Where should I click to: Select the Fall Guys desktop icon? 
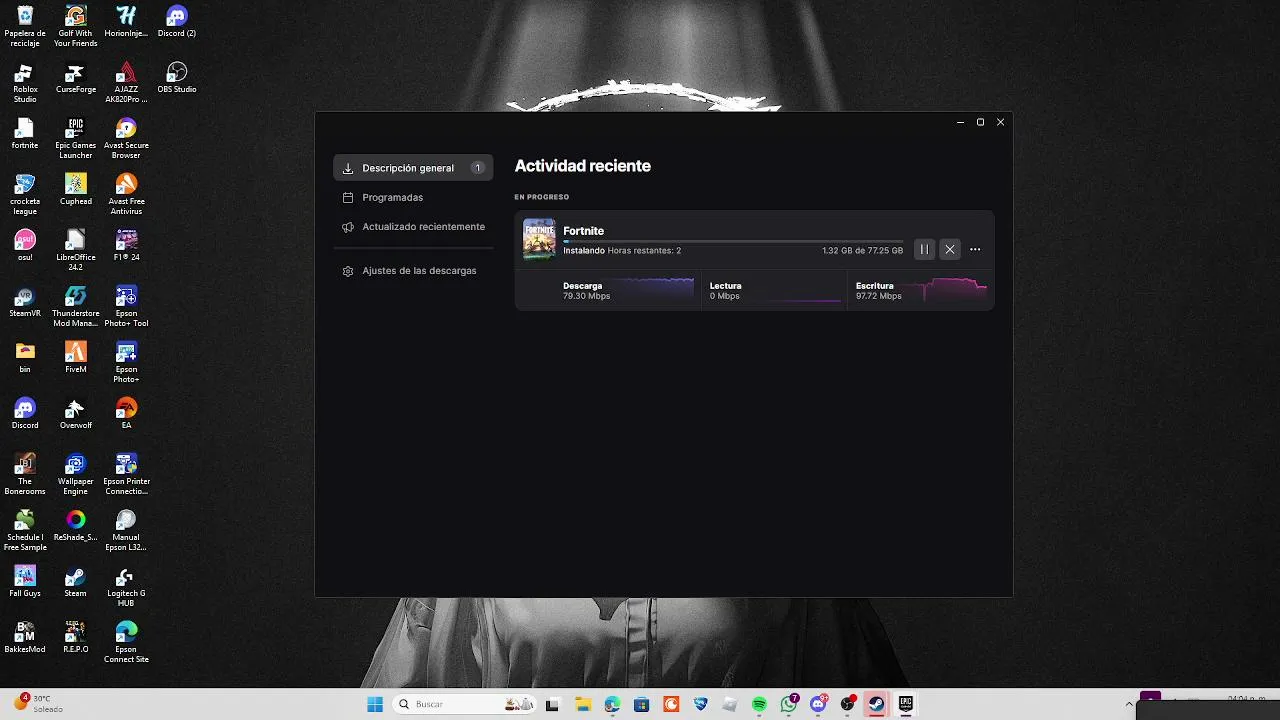(25, 582)
